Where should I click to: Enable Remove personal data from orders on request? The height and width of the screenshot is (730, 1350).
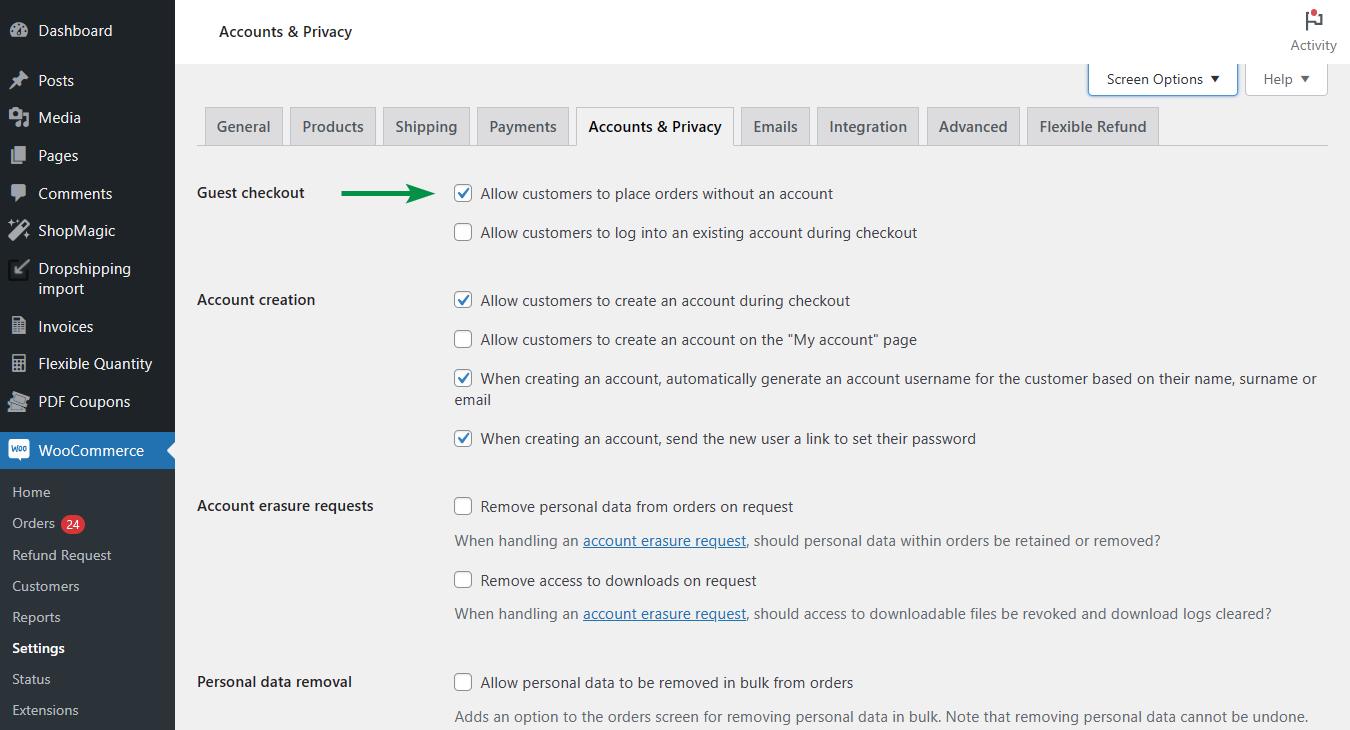point(463,507)
